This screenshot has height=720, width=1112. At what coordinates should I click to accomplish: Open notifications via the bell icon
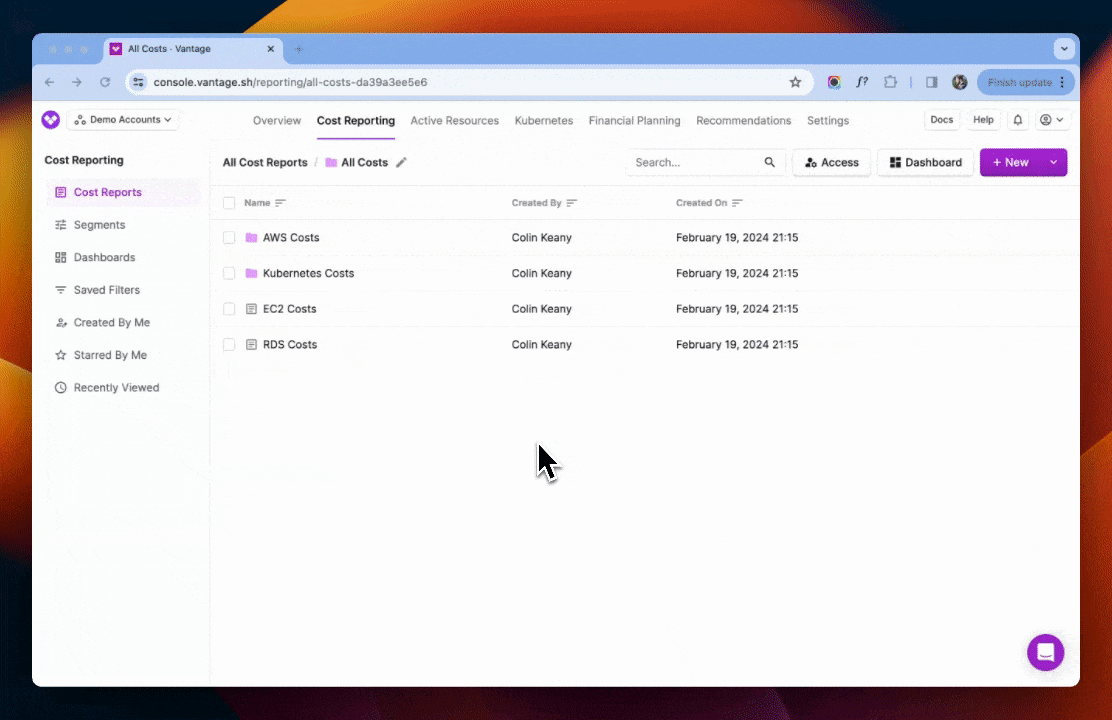click(1018, 119)
